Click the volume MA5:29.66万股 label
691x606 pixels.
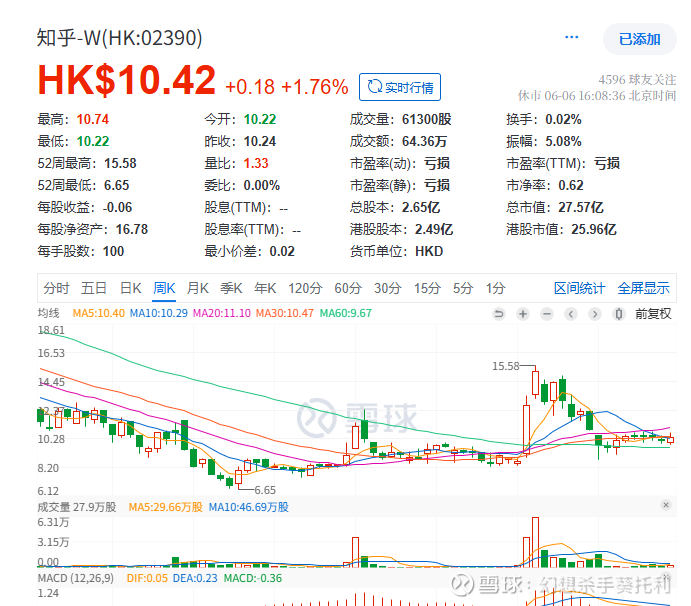pos(166,507)
